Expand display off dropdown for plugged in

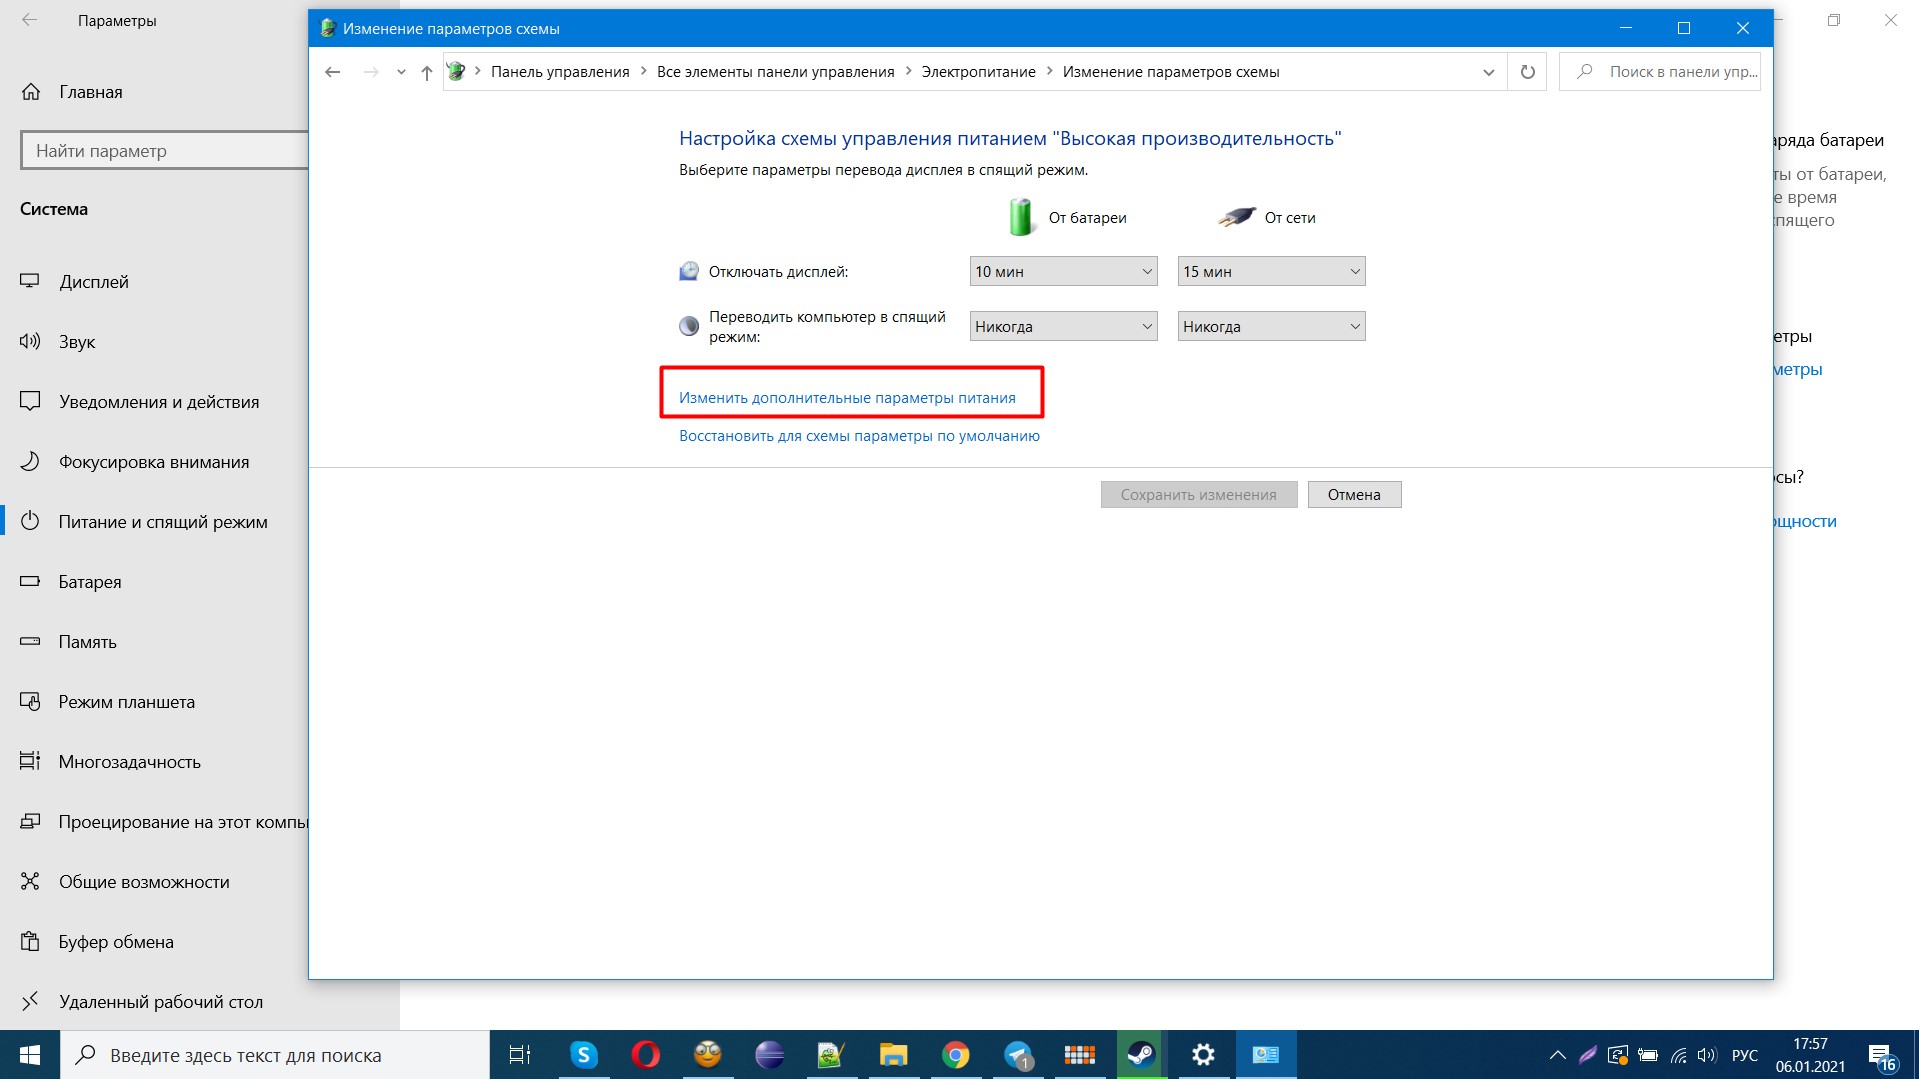pos(1271,272)
